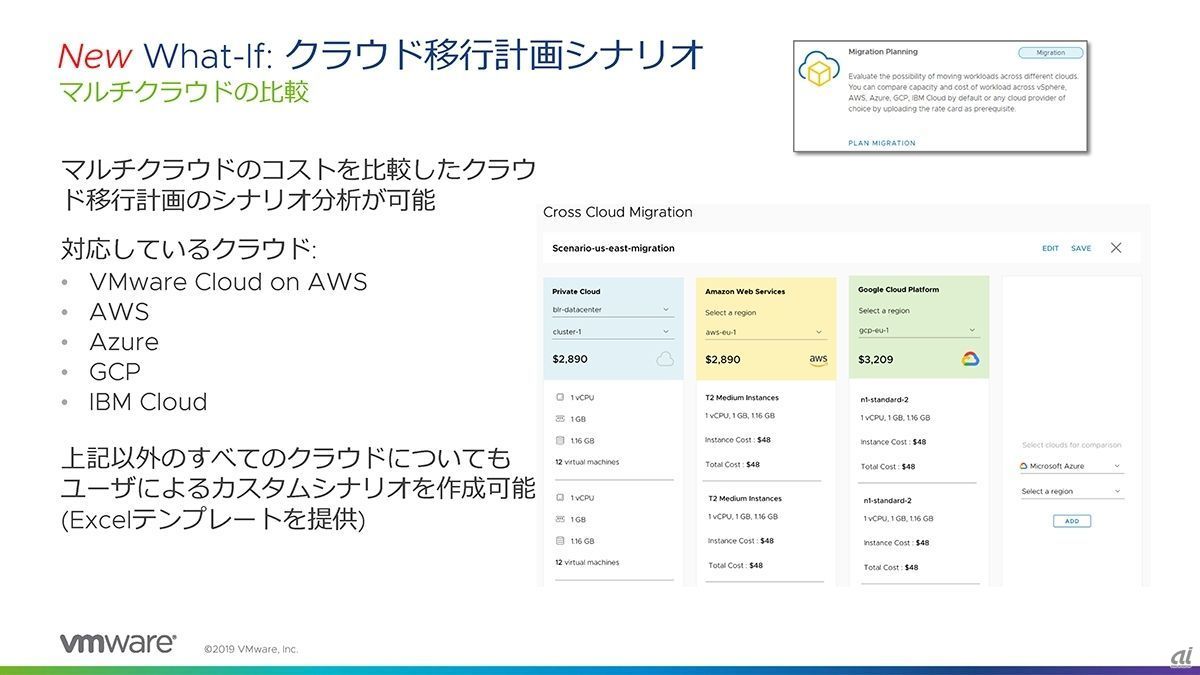Click the 'マルチクラウドの比較' subtitle
Image resolution: width=1200 pixels, height=675 pixels.
point(185,91)
